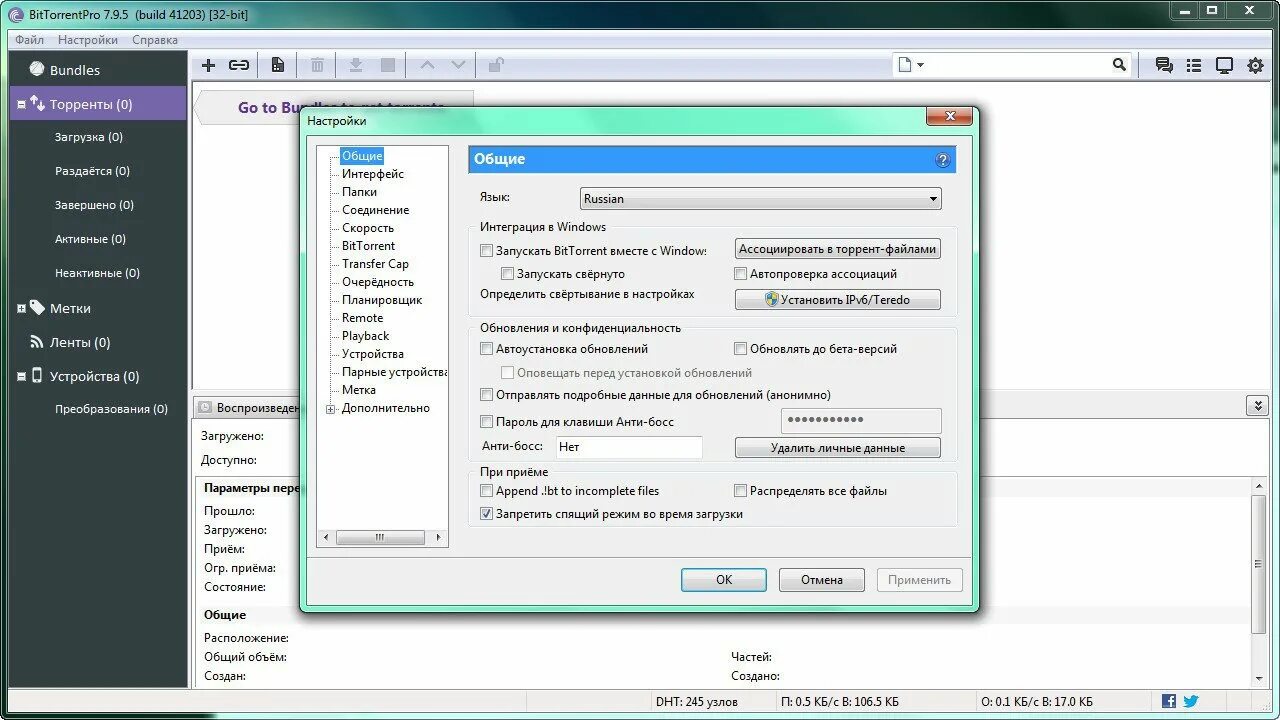The width and height of the screenshot is (1280, 720).
Task: Click the Create New Torrent file icon
Action: tap(278, 65)
